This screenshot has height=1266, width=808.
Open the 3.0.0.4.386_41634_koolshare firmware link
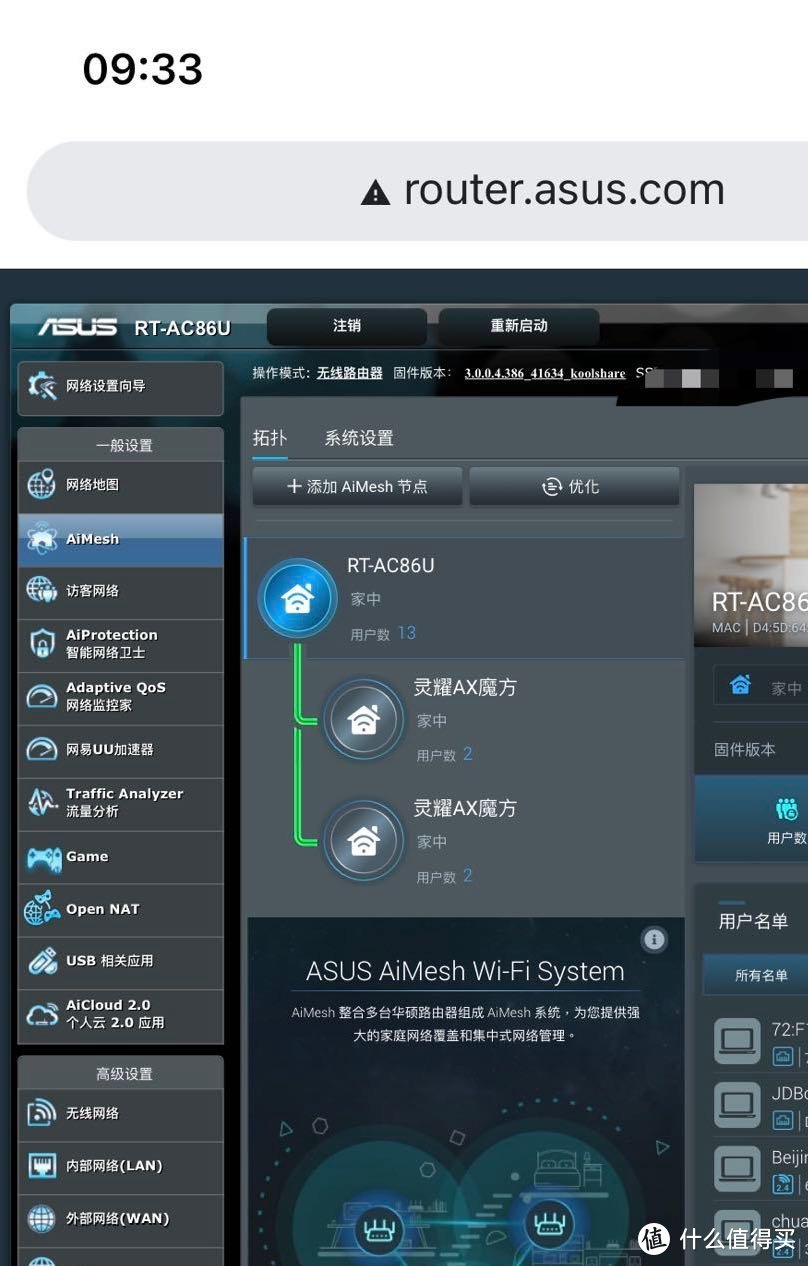point(545,373)
